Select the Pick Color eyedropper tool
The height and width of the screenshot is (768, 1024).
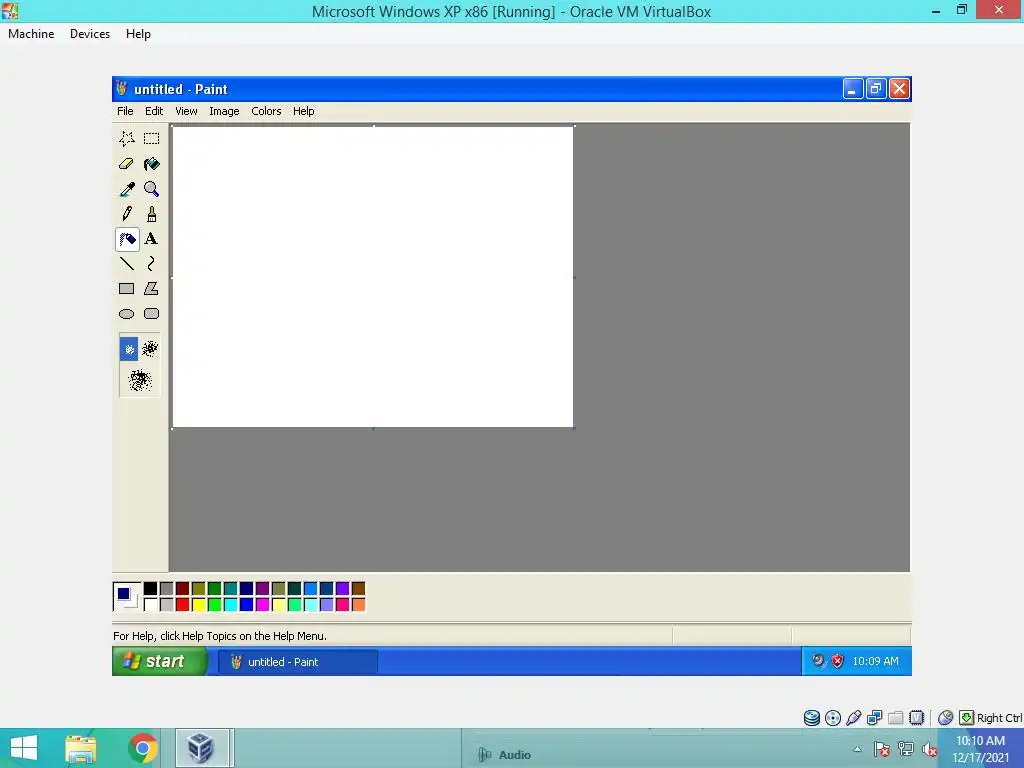click(x=127, y=189)
